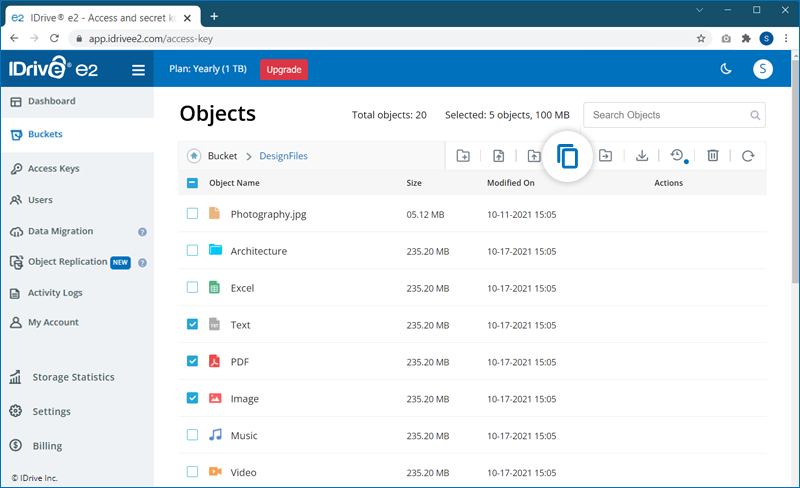Delete selected objects with trash icon
This screenshot has height=488, width=800.
click(x=713, y=156)
